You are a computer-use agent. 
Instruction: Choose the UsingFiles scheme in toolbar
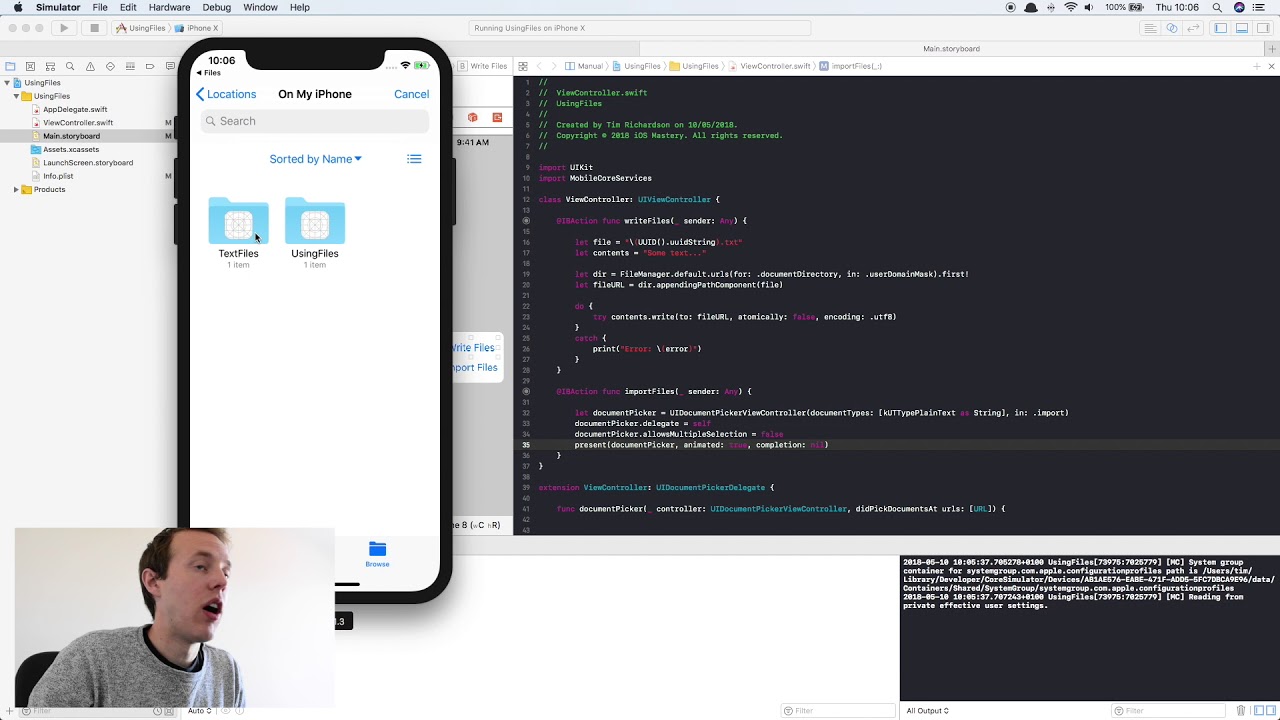click(141, 28)
